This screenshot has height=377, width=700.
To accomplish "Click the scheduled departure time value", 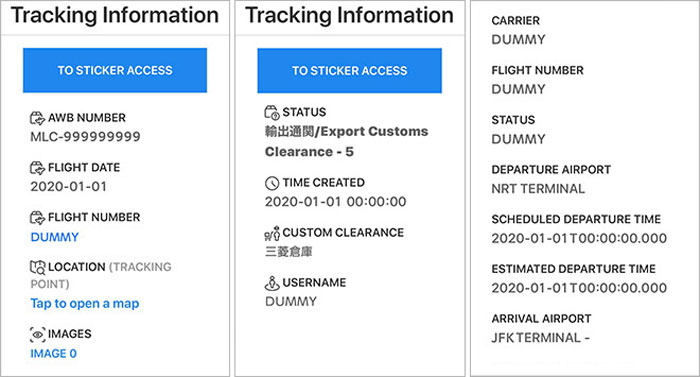I will coord(579,239).
